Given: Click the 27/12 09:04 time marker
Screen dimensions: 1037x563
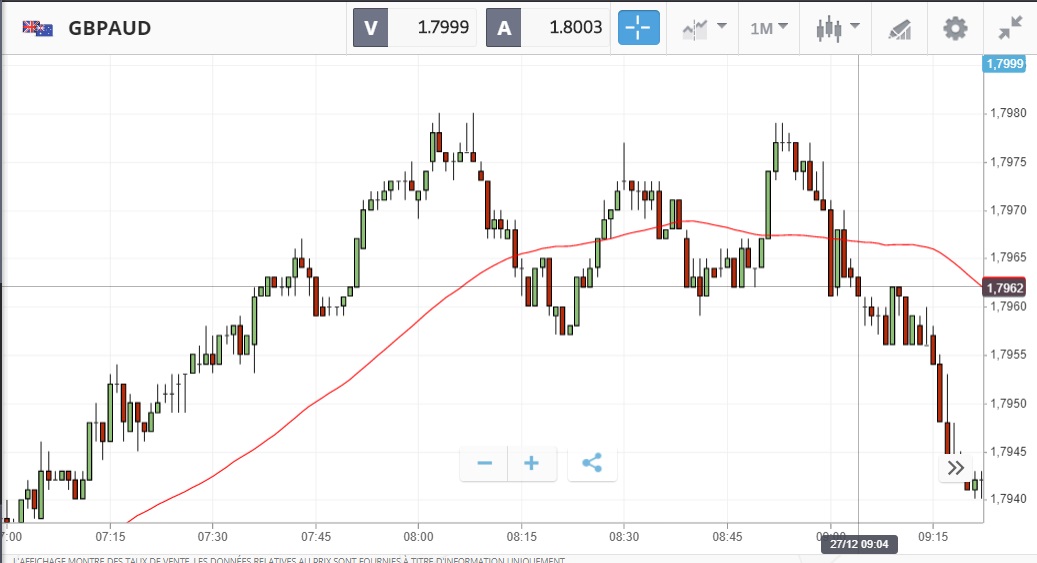Looking at the screenshot, I should coord(858,545).
